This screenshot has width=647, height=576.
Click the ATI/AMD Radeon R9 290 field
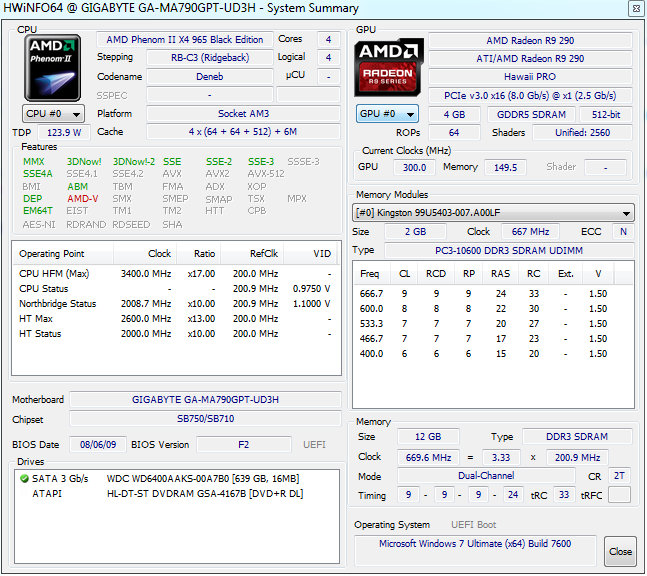click(530, 59)
